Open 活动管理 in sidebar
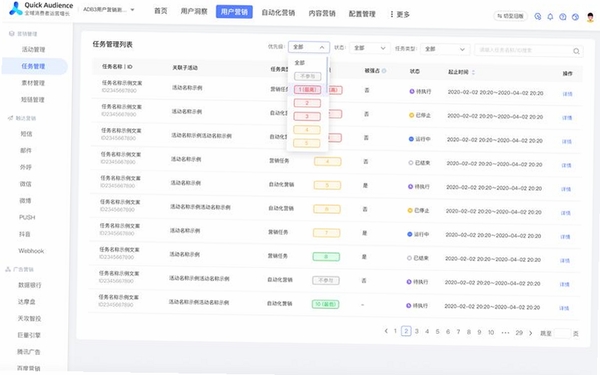Viewport: 600px width, 375px height. click(x=34, y=49)
